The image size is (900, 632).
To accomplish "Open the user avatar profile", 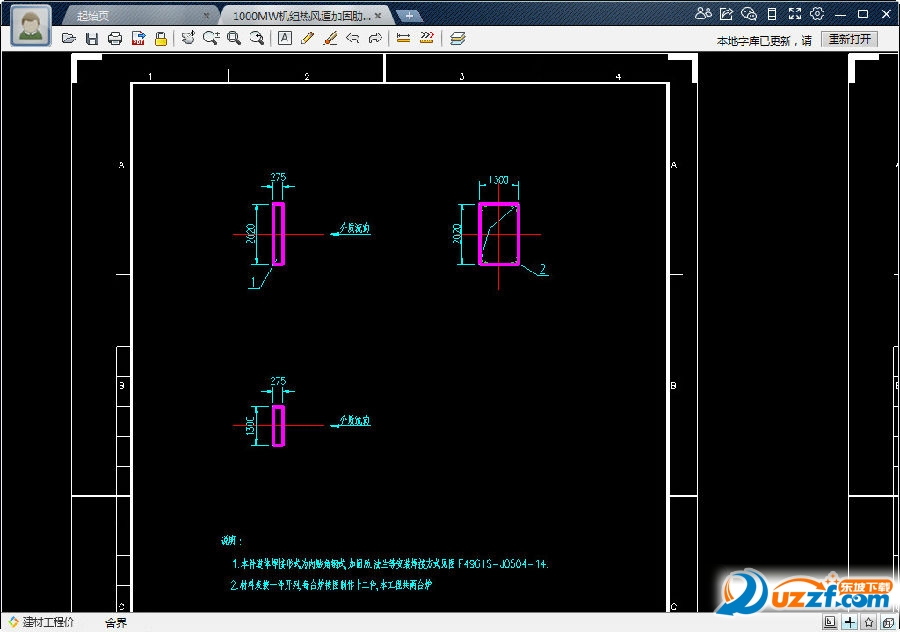I will pos(30,26).
